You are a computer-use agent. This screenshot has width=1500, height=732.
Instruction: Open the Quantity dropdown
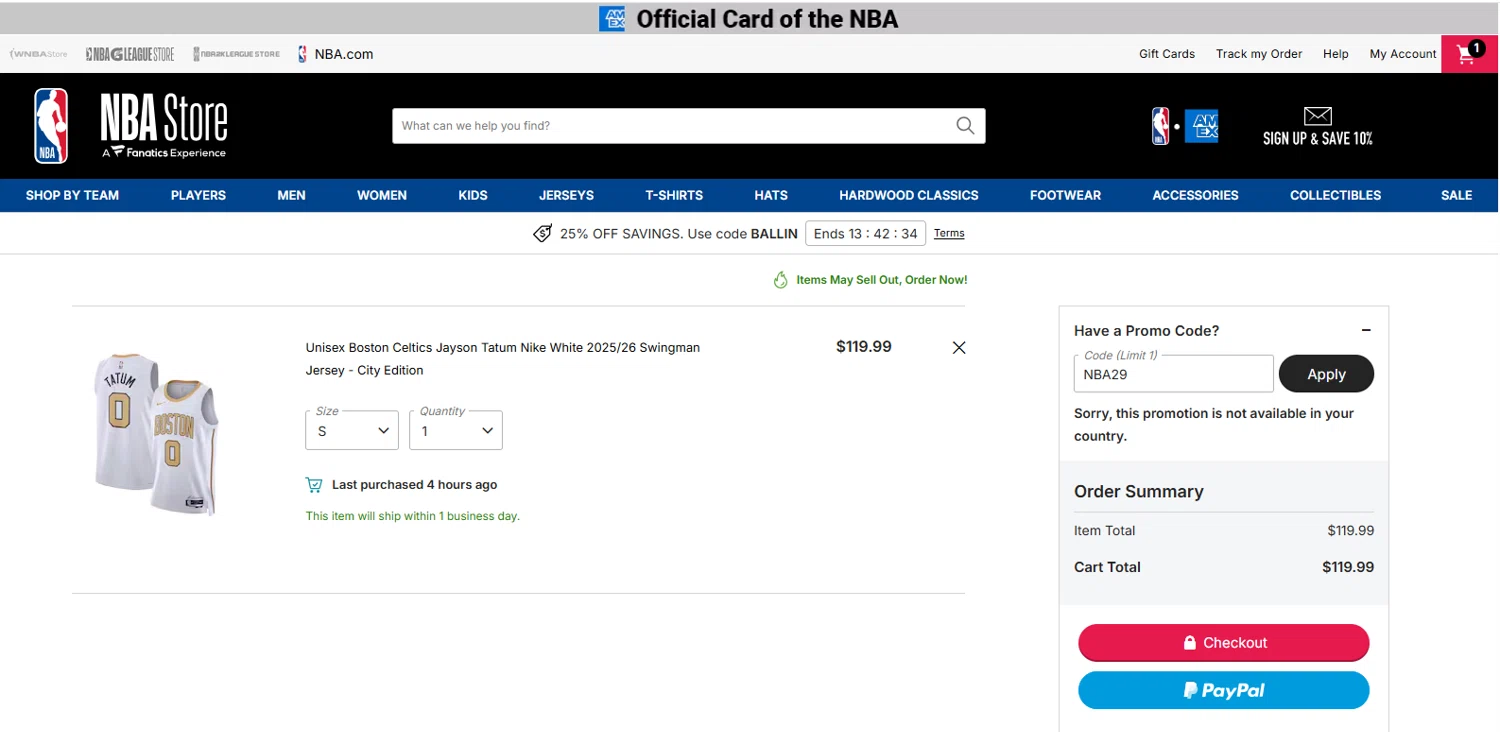(x=456, y=431)
